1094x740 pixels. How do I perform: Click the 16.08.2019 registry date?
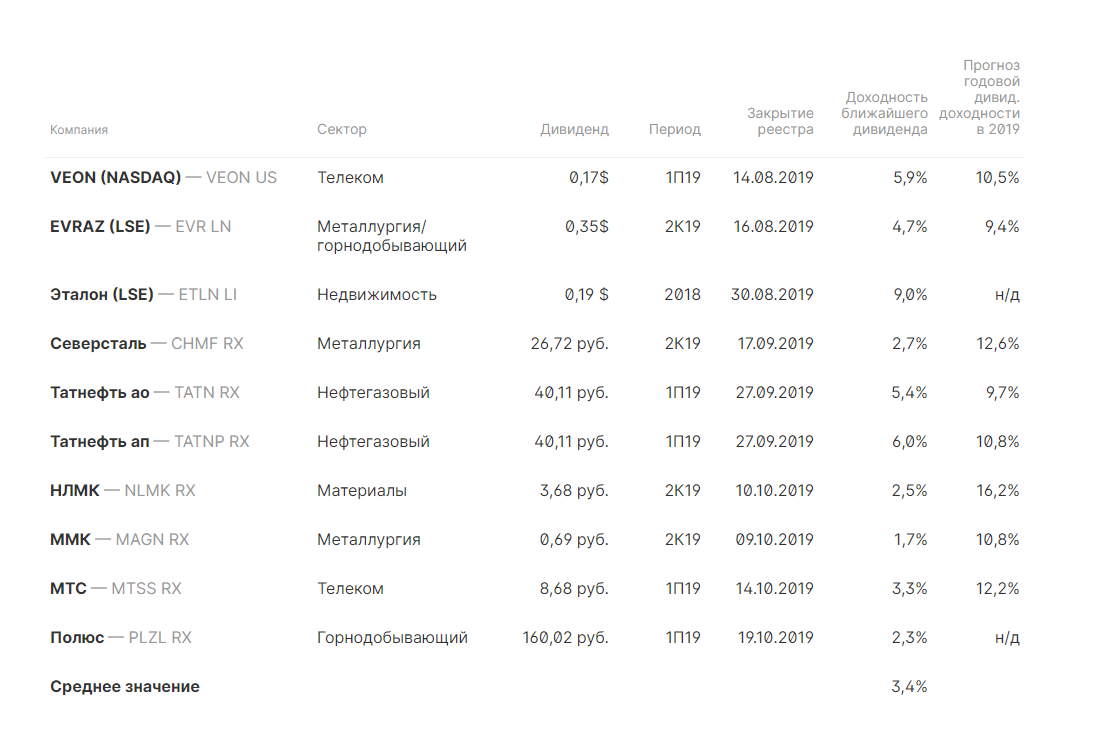[773, 226]
